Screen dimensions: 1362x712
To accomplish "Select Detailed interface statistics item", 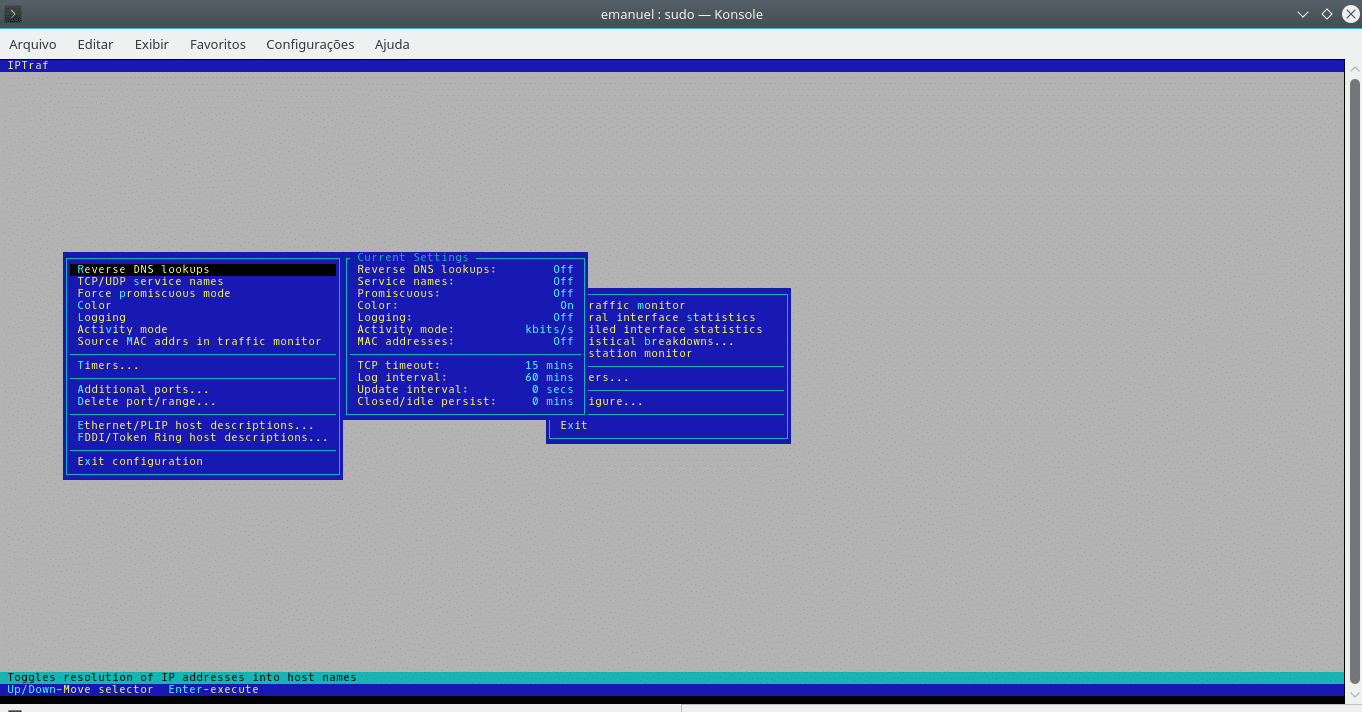I will (675, 329).
